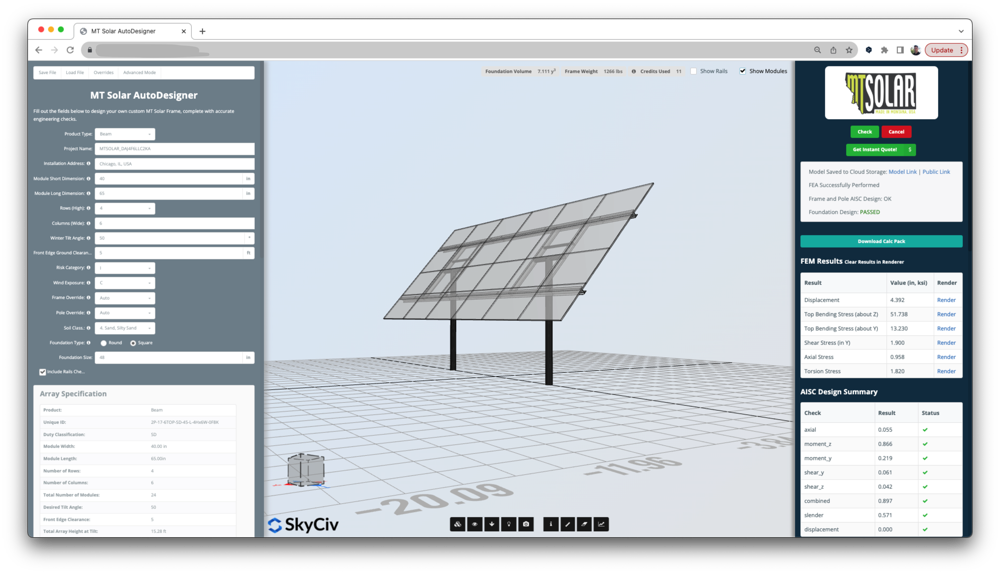Click the camera screenshot icon in renderer toolbar
1000x574 pixels.
coord(526,524)
